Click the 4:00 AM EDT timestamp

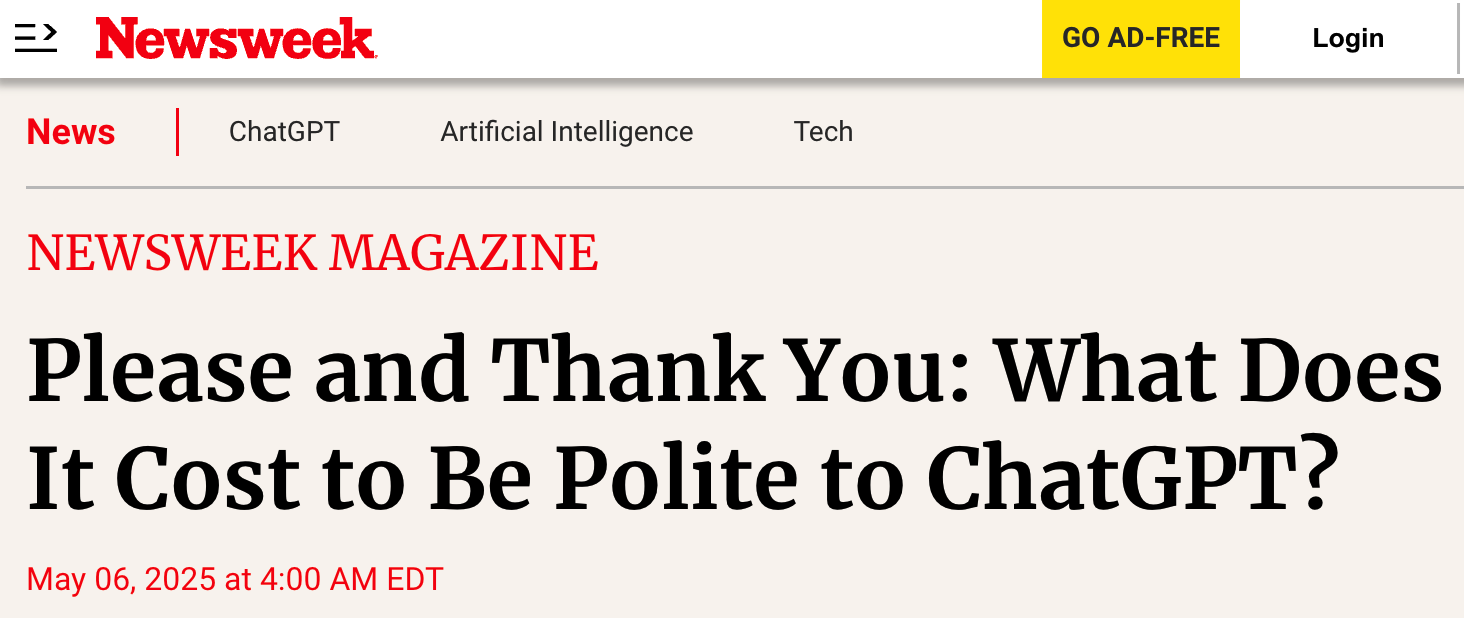click(x=351, y=579)
